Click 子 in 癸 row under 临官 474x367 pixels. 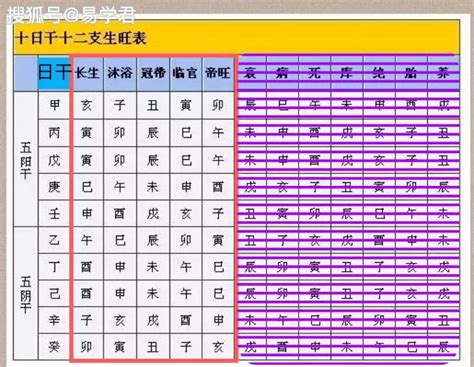tap(185, 347)
